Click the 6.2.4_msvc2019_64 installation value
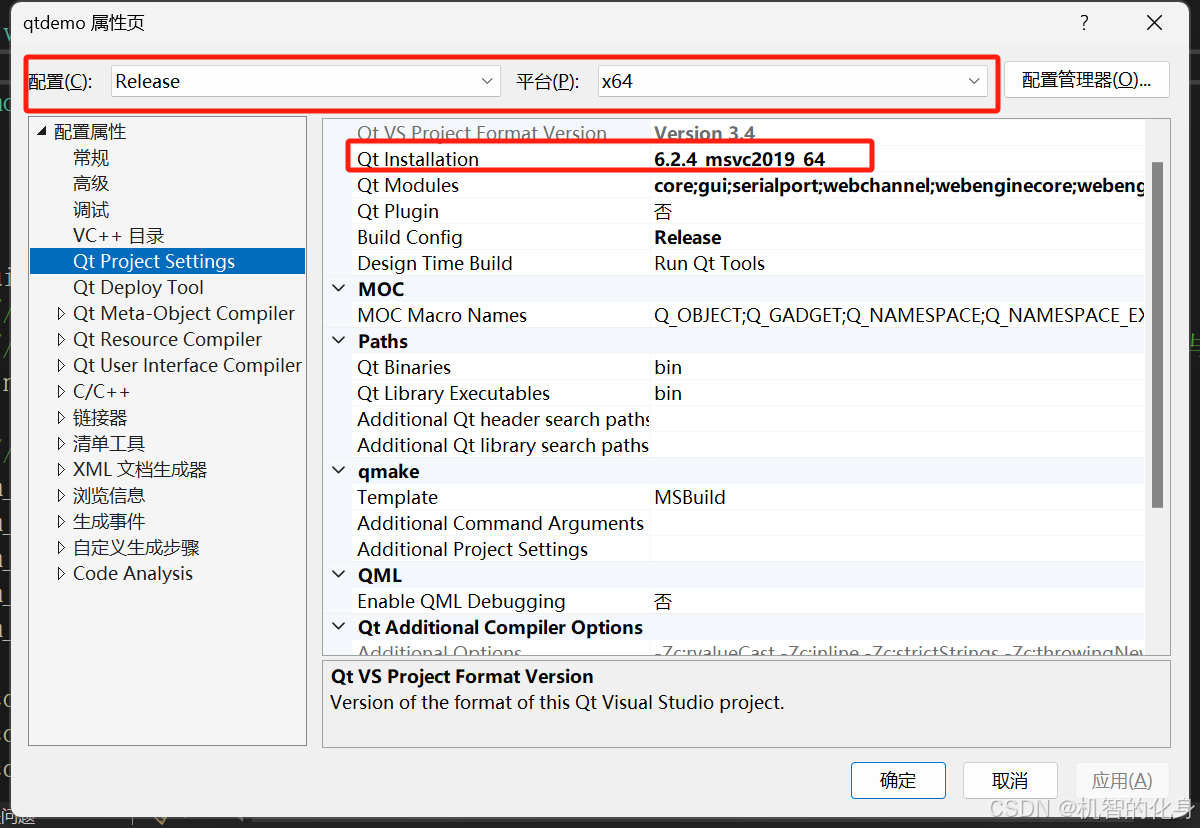Image resolution: width=1200 pixels, height=828 pixels. [740, 159]
